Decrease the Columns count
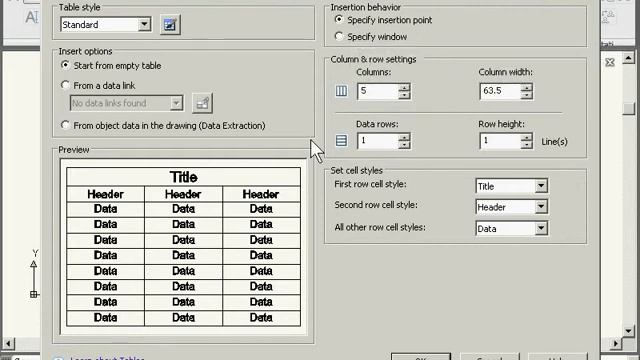The height and width of the screenshot is (360, 640). 404,95
